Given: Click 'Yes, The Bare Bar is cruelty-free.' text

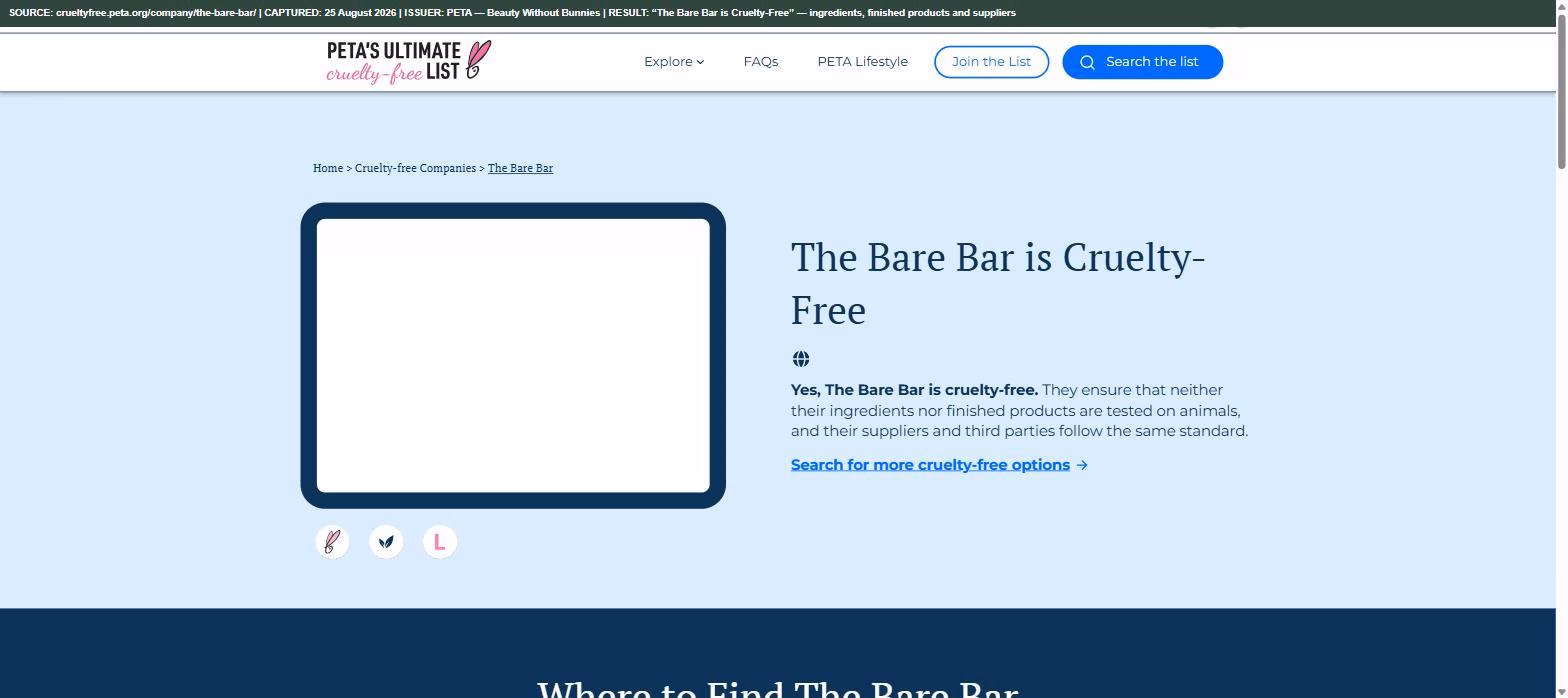Looking at the screenshot, I should (914, 390).
